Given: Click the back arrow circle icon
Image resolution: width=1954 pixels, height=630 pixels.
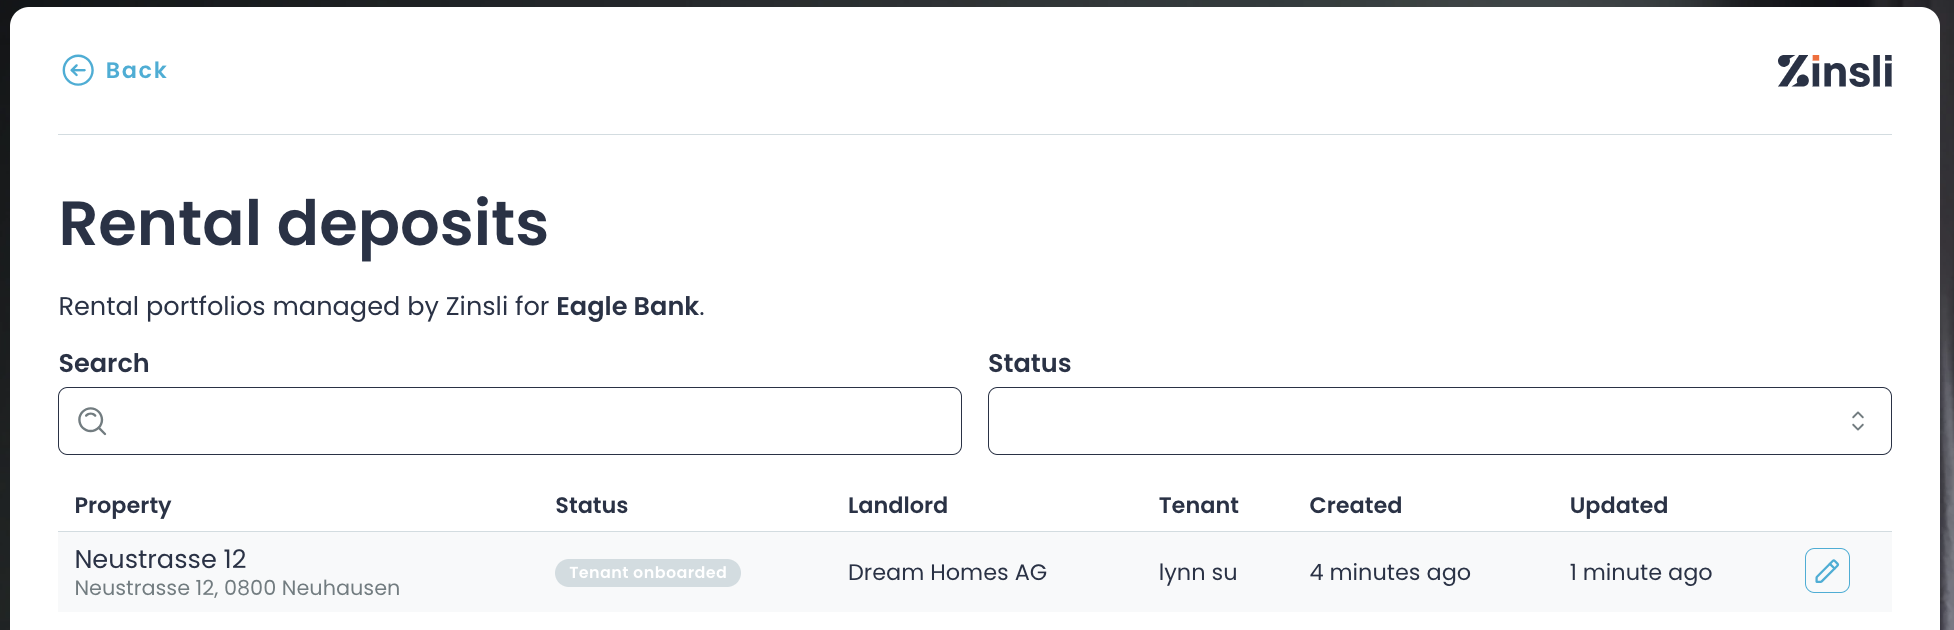Looking at the screenshot, I should pyautogui.click(x=78, y=70).
